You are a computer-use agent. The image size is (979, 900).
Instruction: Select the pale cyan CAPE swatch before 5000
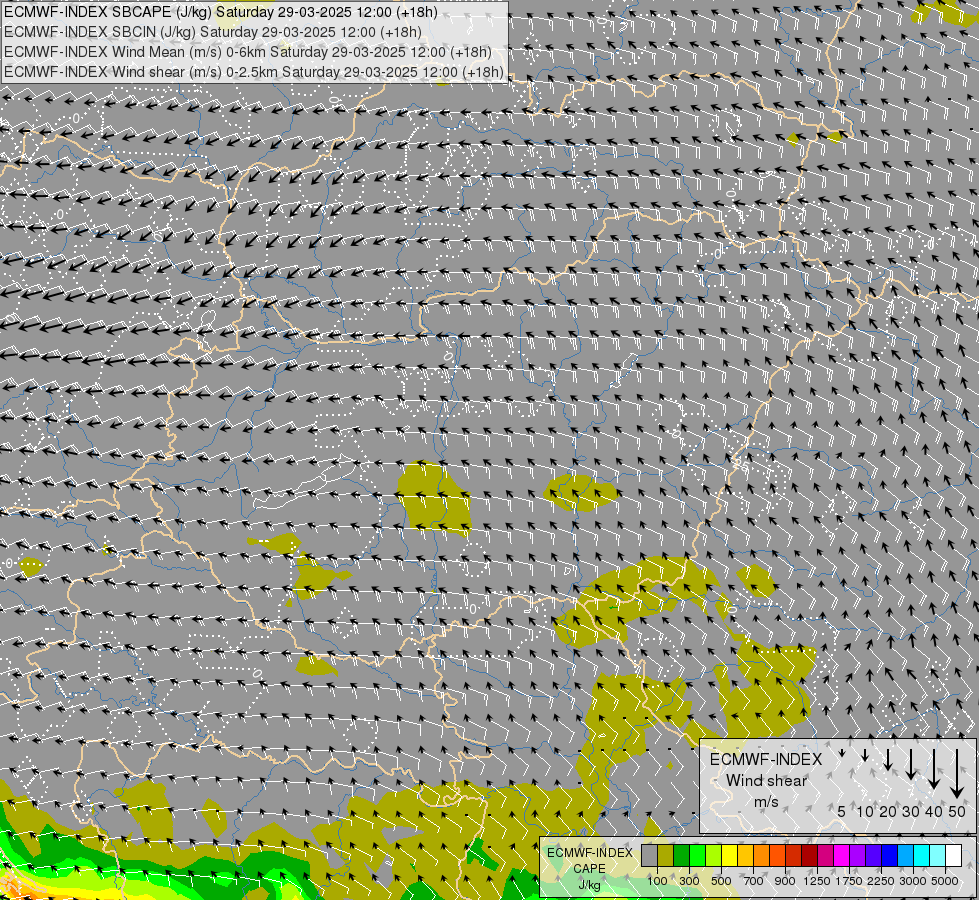coord(938,856)
